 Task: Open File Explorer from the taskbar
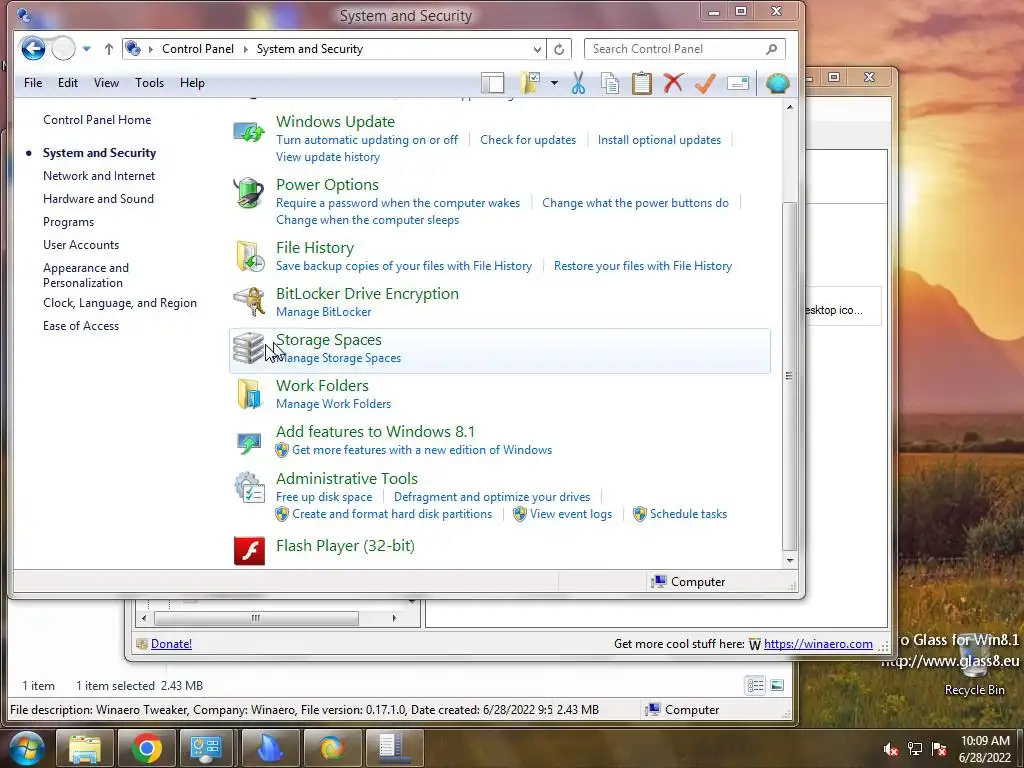pyautogui.click(x=85, y=748)
